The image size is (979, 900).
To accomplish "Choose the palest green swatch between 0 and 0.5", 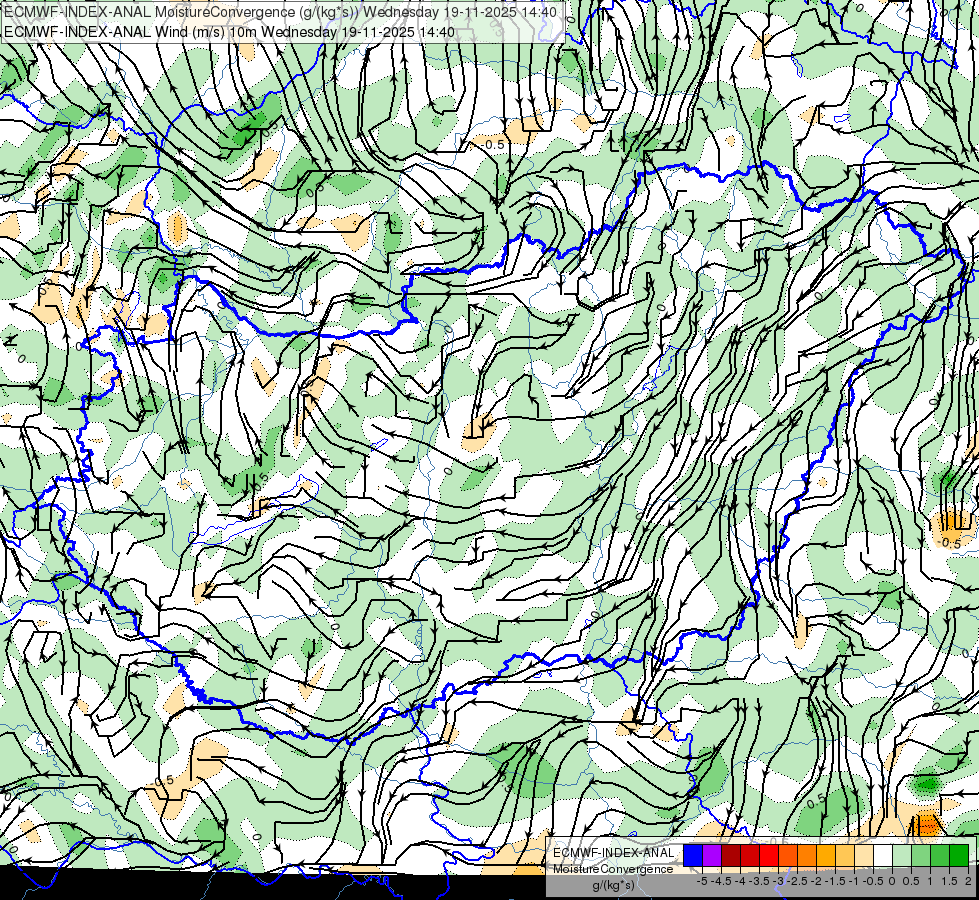I will coord(902,855).
